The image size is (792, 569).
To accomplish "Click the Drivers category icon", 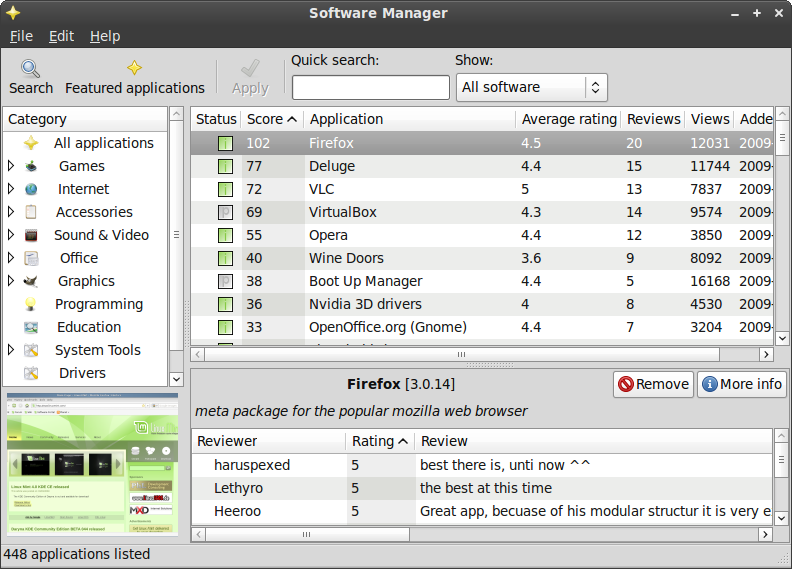I will tap(31, 373).
